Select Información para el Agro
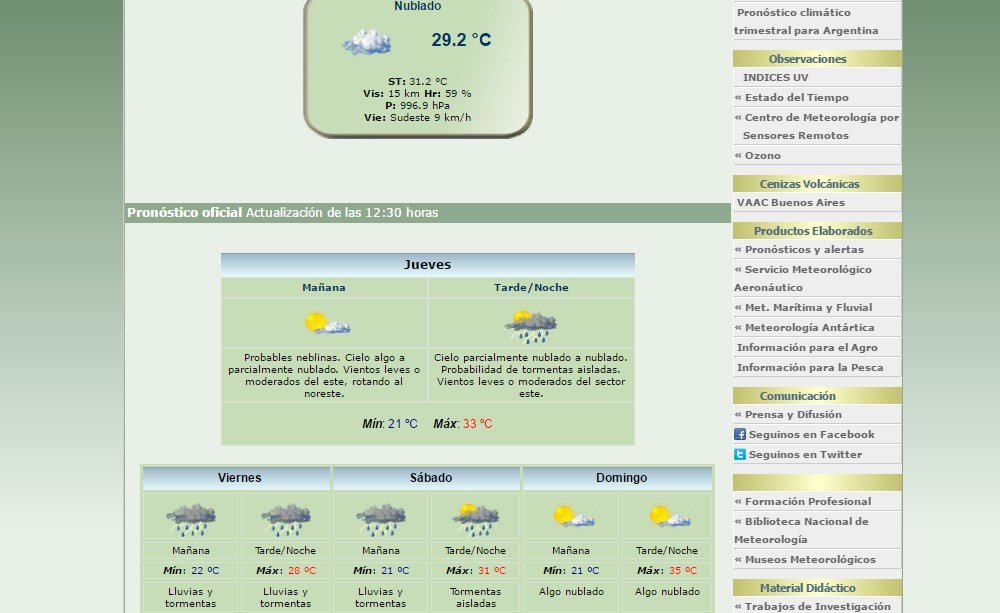Viewport: 1000px width, 613px height. click(807, 347)
